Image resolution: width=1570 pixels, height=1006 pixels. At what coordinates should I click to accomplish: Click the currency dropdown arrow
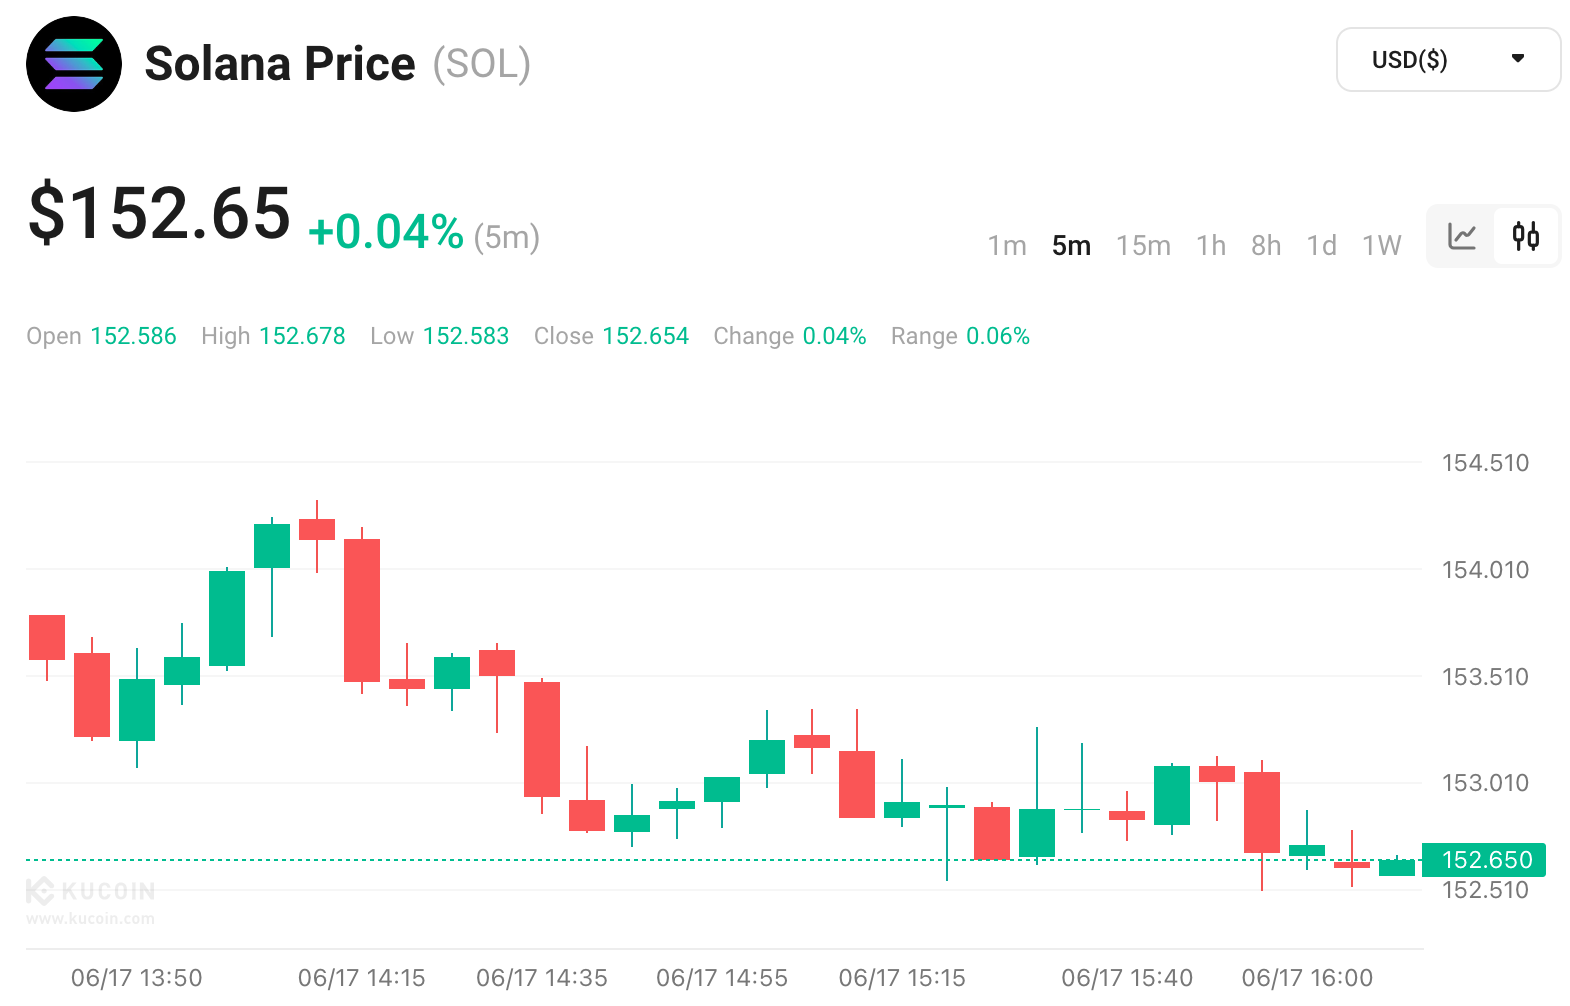(x=1517, y=59)
